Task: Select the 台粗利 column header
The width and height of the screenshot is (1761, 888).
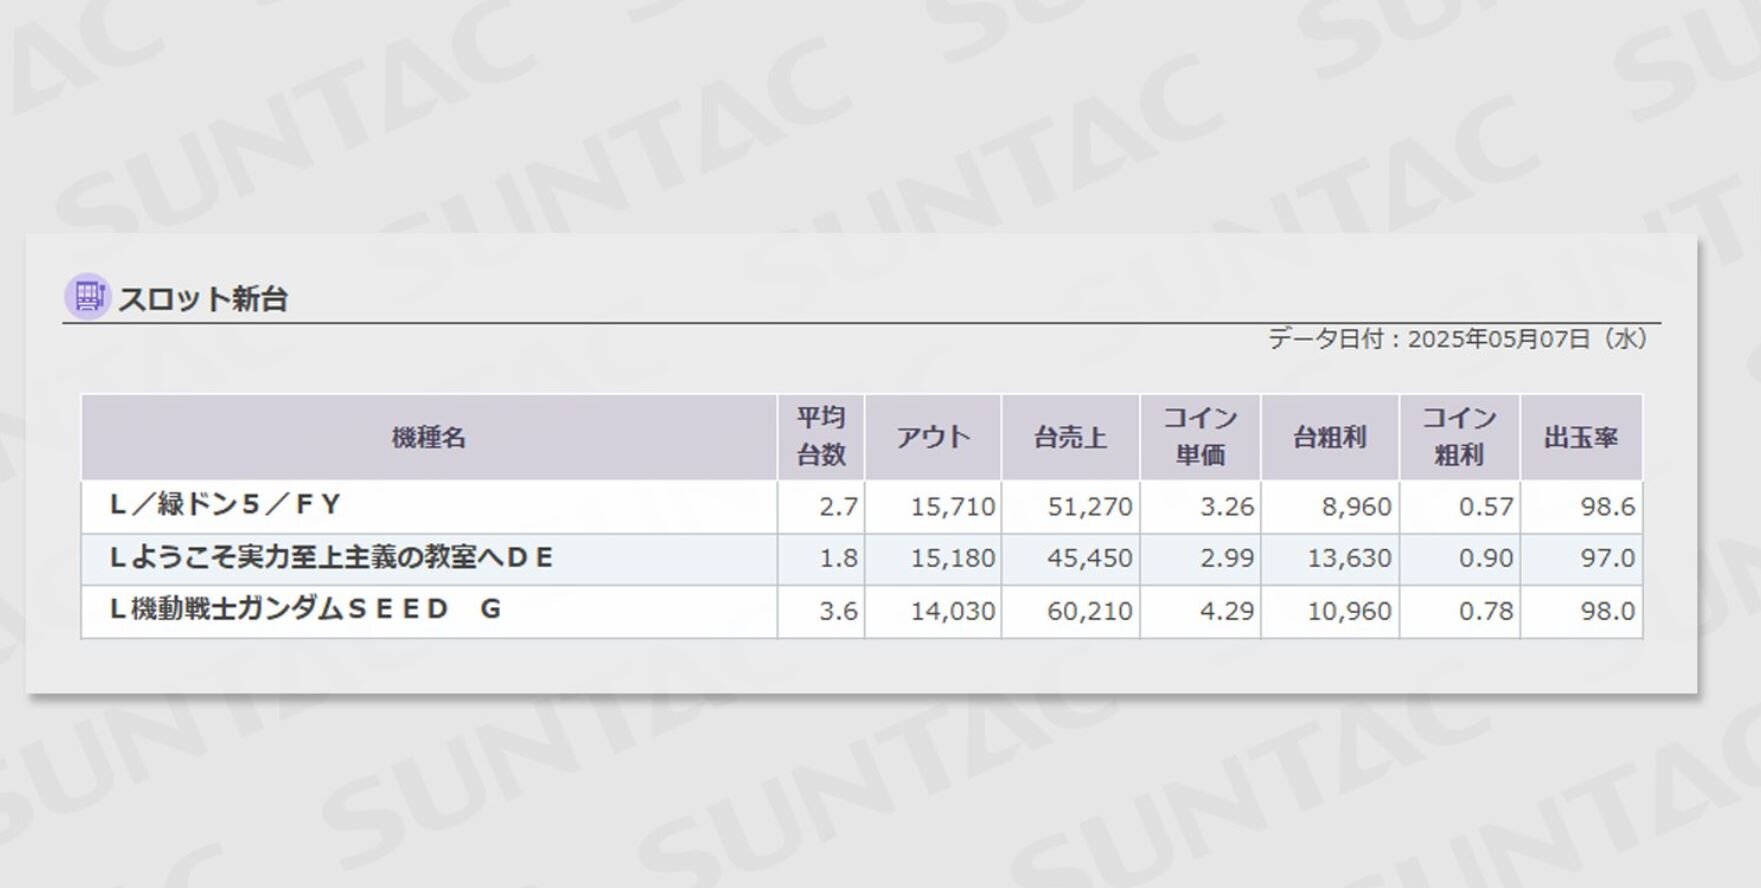Action: pos(1330,437)
